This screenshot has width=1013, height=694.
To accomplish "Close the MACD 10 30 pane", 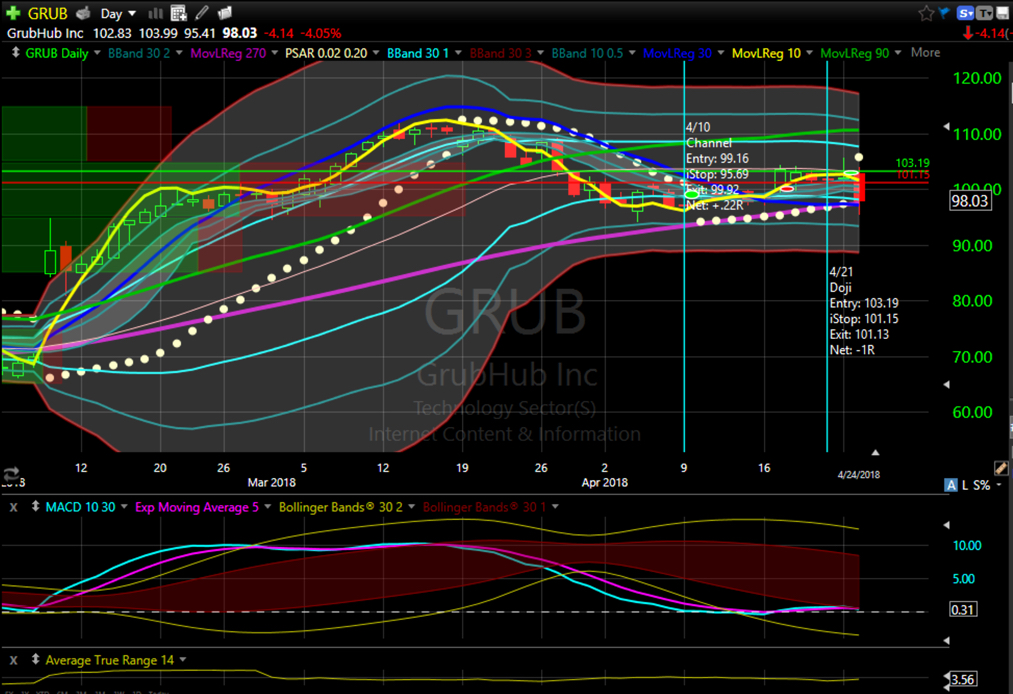I will (14, 507).
